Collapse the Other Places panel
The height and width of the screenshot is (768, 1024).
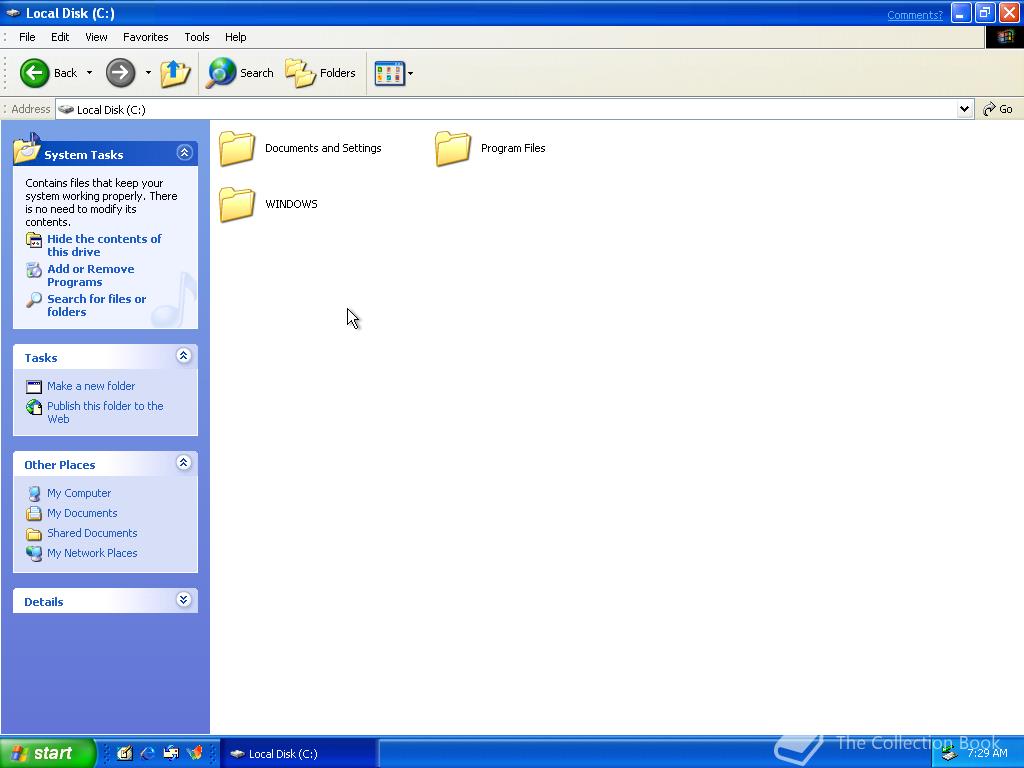click(x=184, y=463)
